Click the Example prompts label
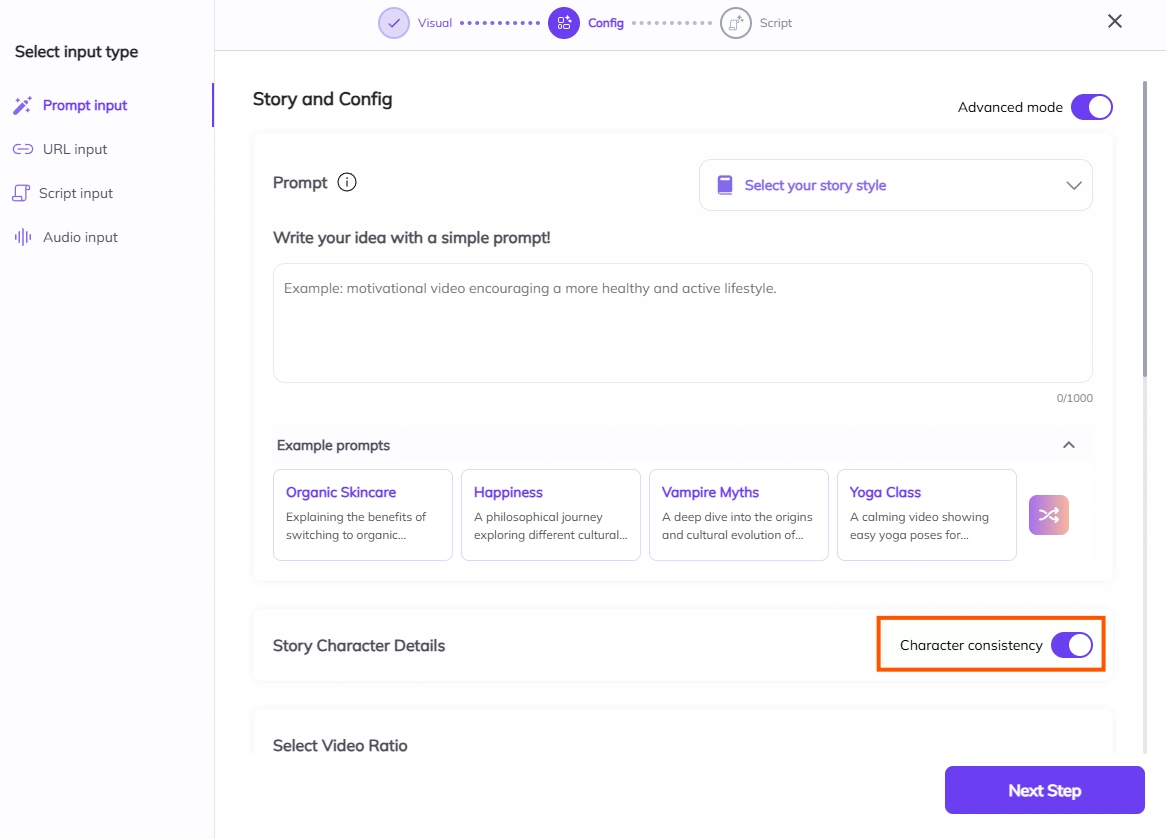 (x=333, y=445)
